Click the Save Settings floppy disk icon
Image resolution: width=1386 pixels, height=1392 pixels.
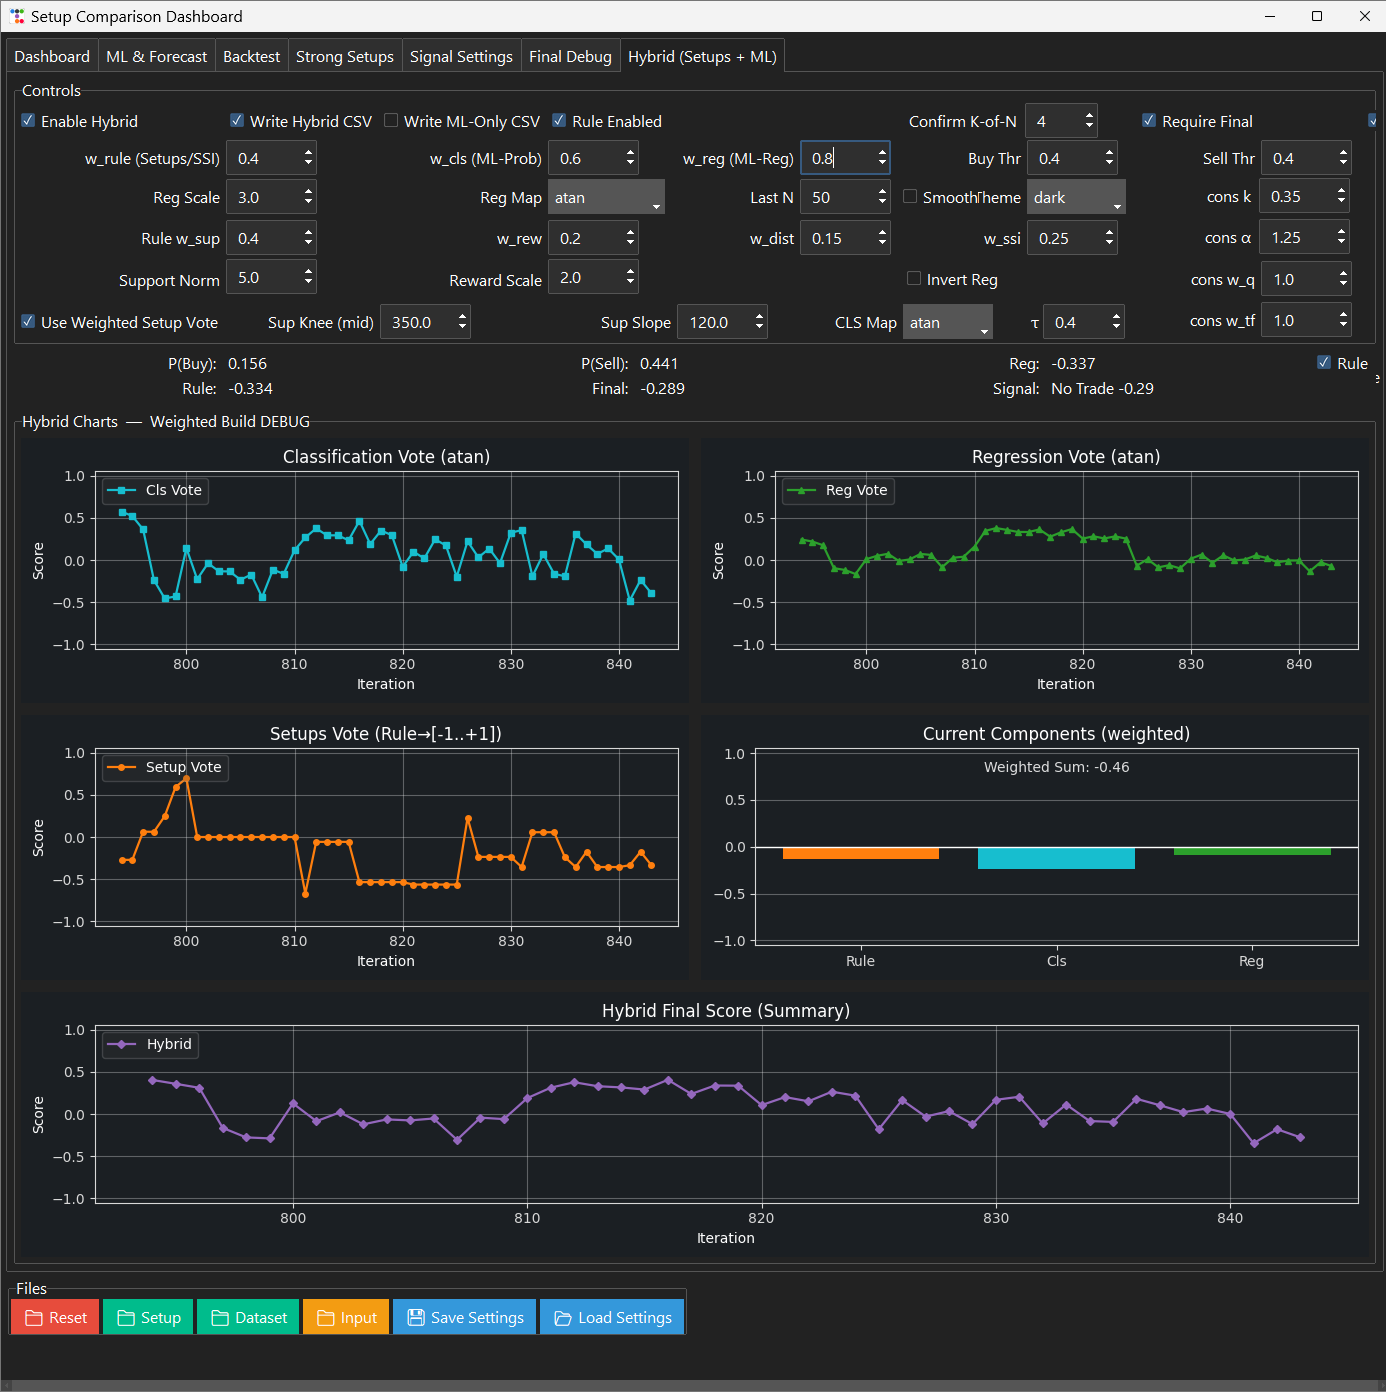click(x=416, y=1318)
